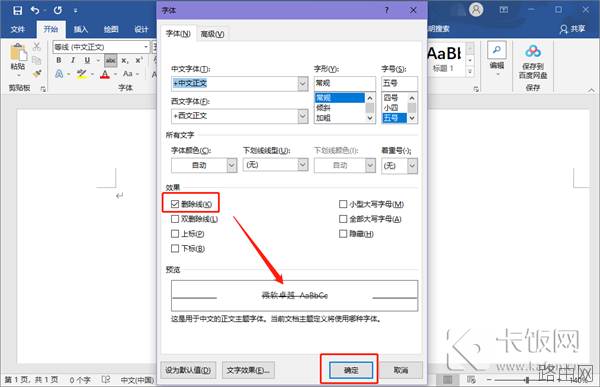Open the 字体颜色 font color dropdown
The width and height of the screenshot is (600, 387).
pyautogui.click(x=232, y=165)
